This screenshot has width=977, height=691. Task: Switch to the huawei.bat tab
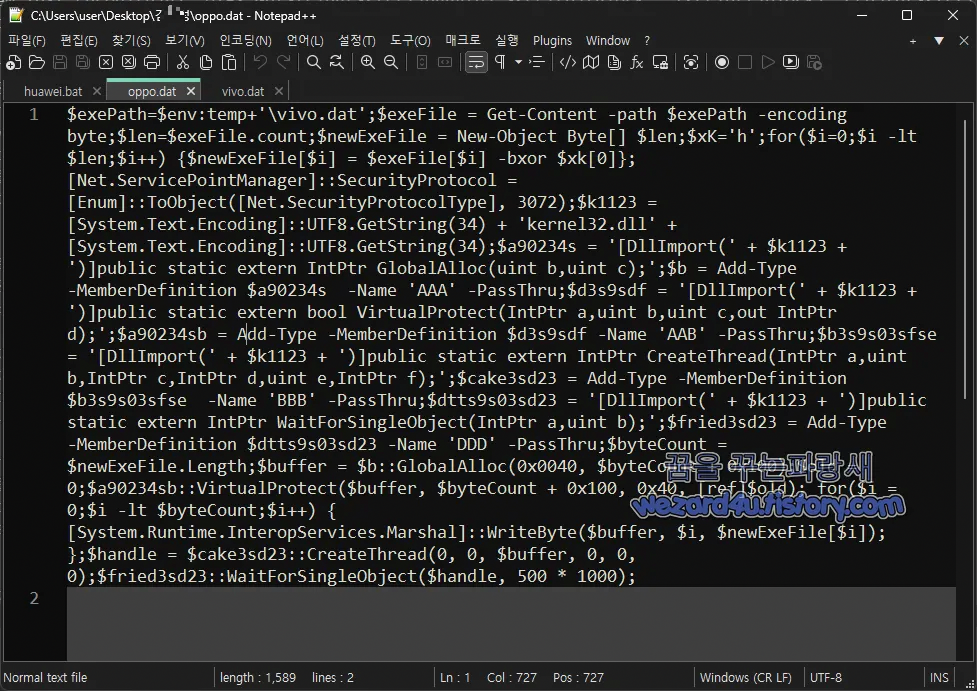tap(53, 92)
